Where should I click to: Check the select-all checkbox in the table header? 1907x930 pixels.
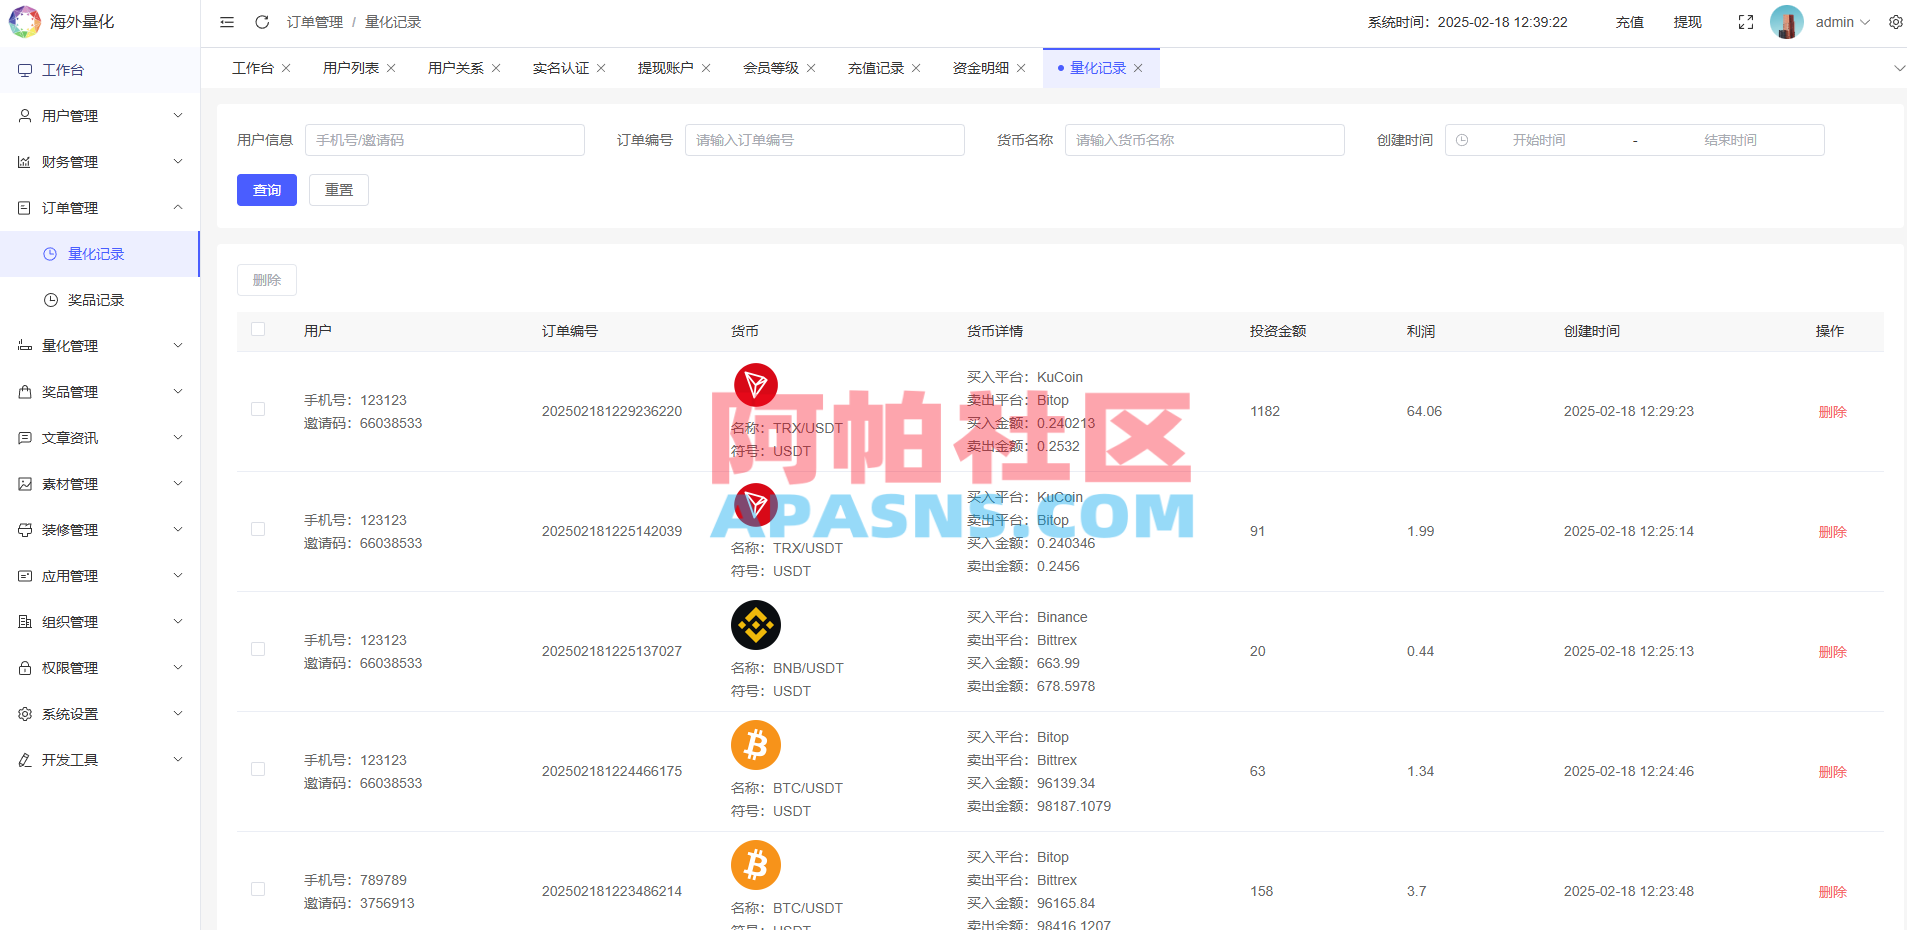[258, 329]
